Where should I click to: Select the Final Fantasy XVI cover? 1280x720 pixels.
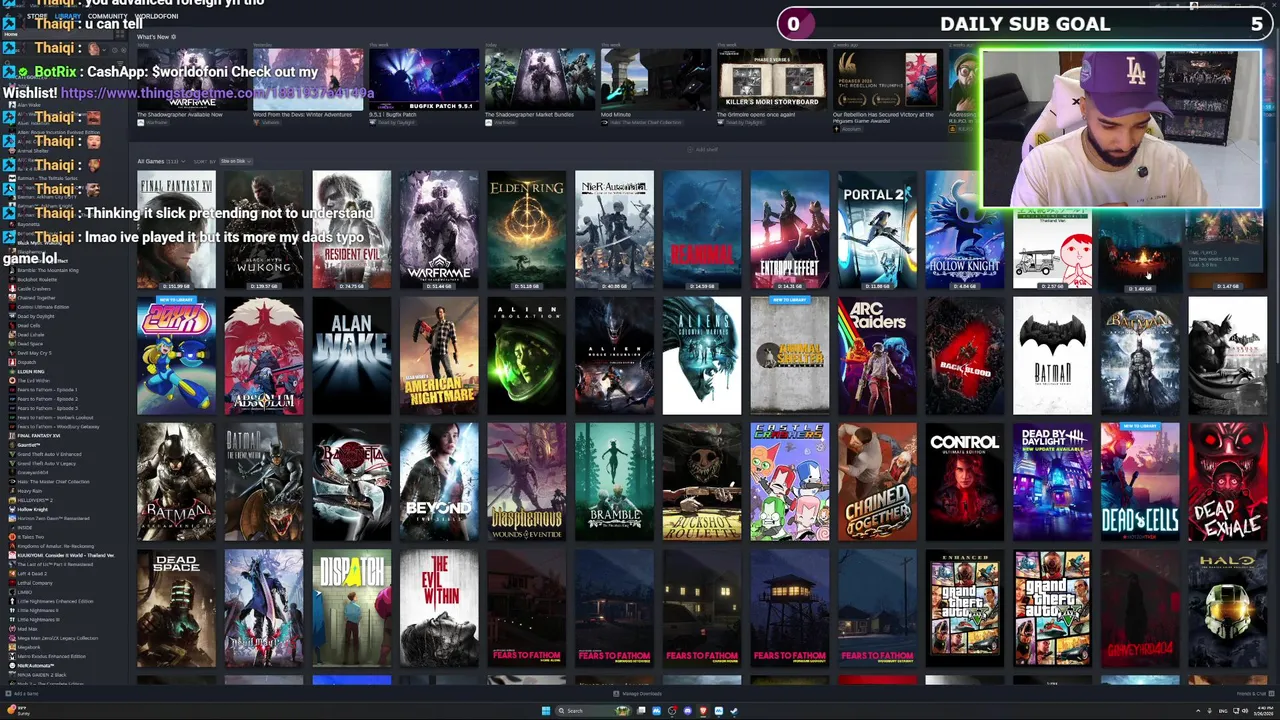pos(176,229)
